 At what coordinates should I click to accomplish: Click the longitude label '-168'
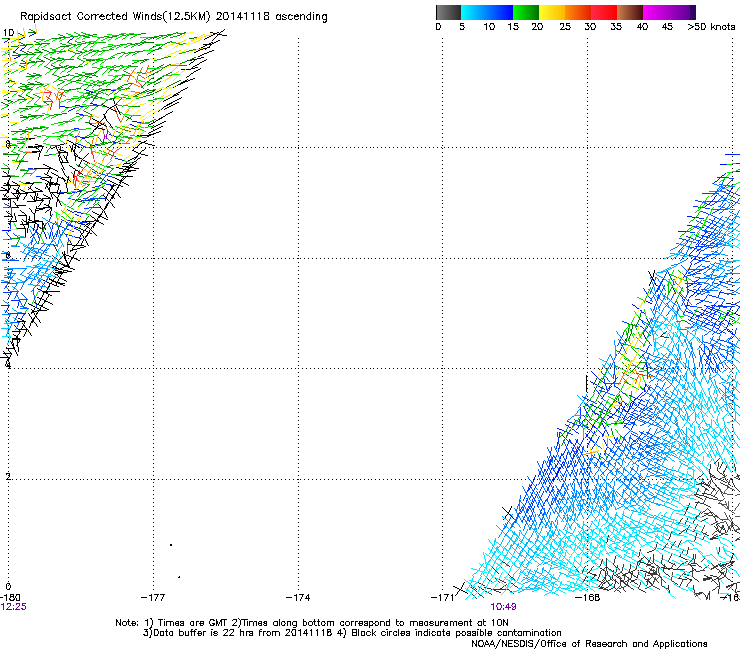click(588, 598)
